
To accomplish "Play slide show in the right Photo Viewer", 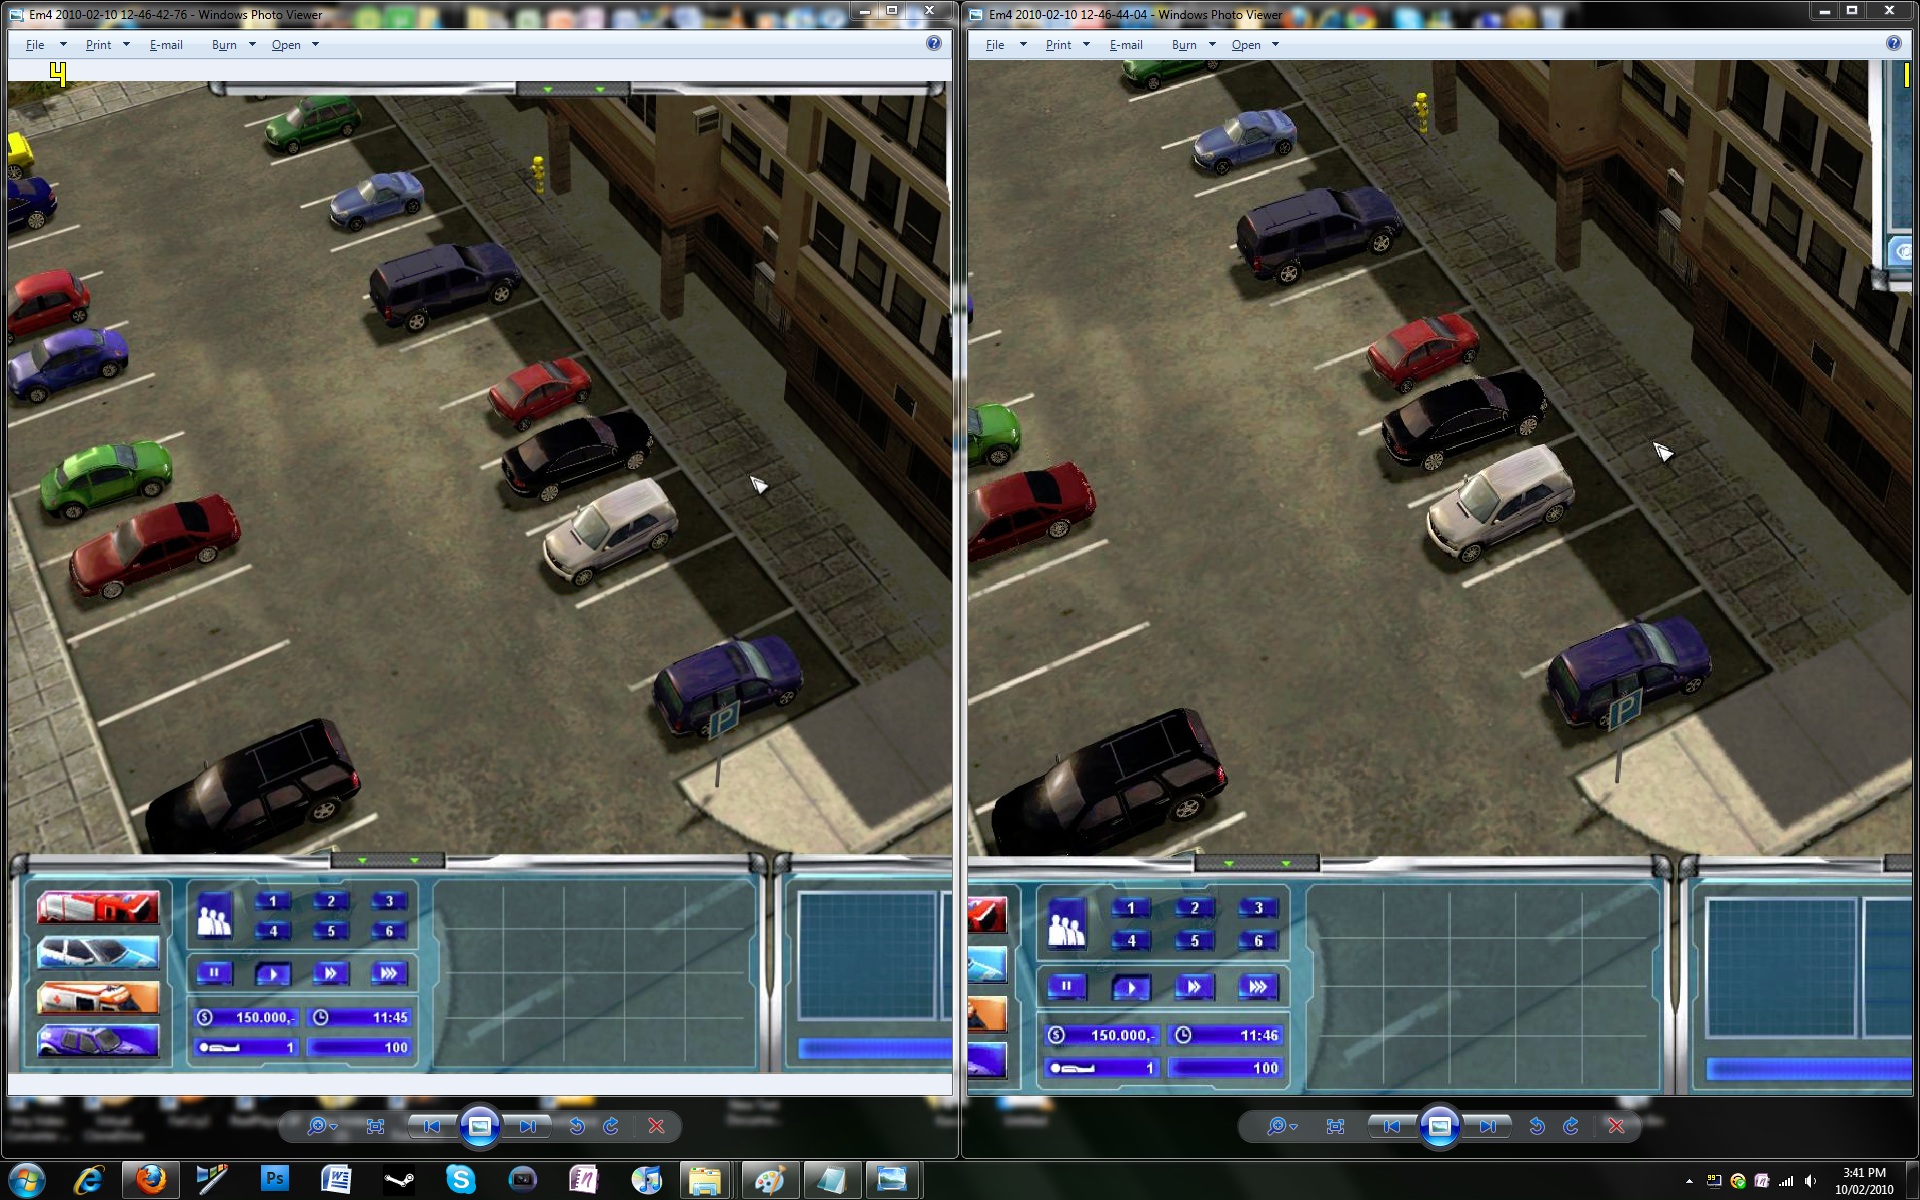I will (x=1440, y=1127).
